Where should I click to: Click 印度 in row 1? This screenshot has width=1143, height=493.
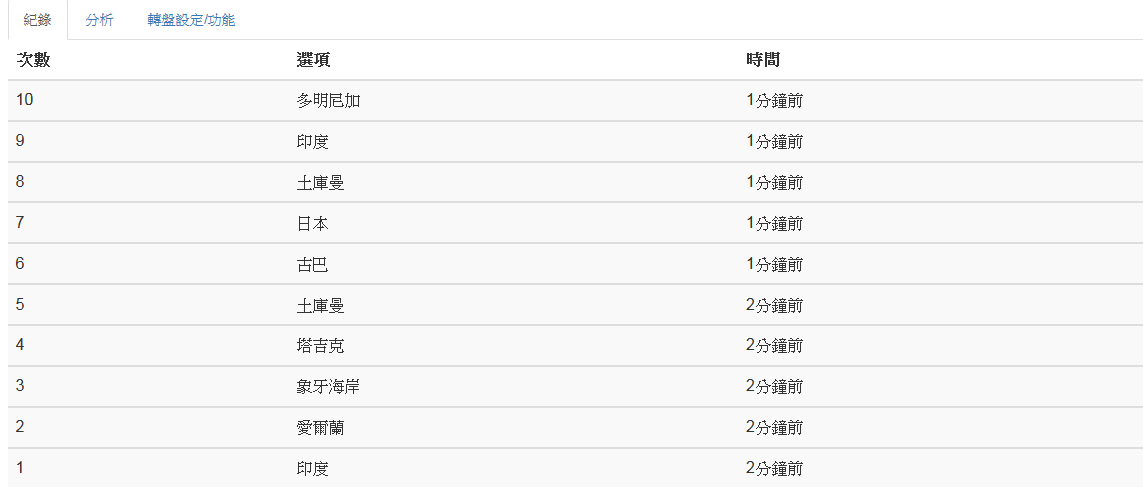(313, 468)
